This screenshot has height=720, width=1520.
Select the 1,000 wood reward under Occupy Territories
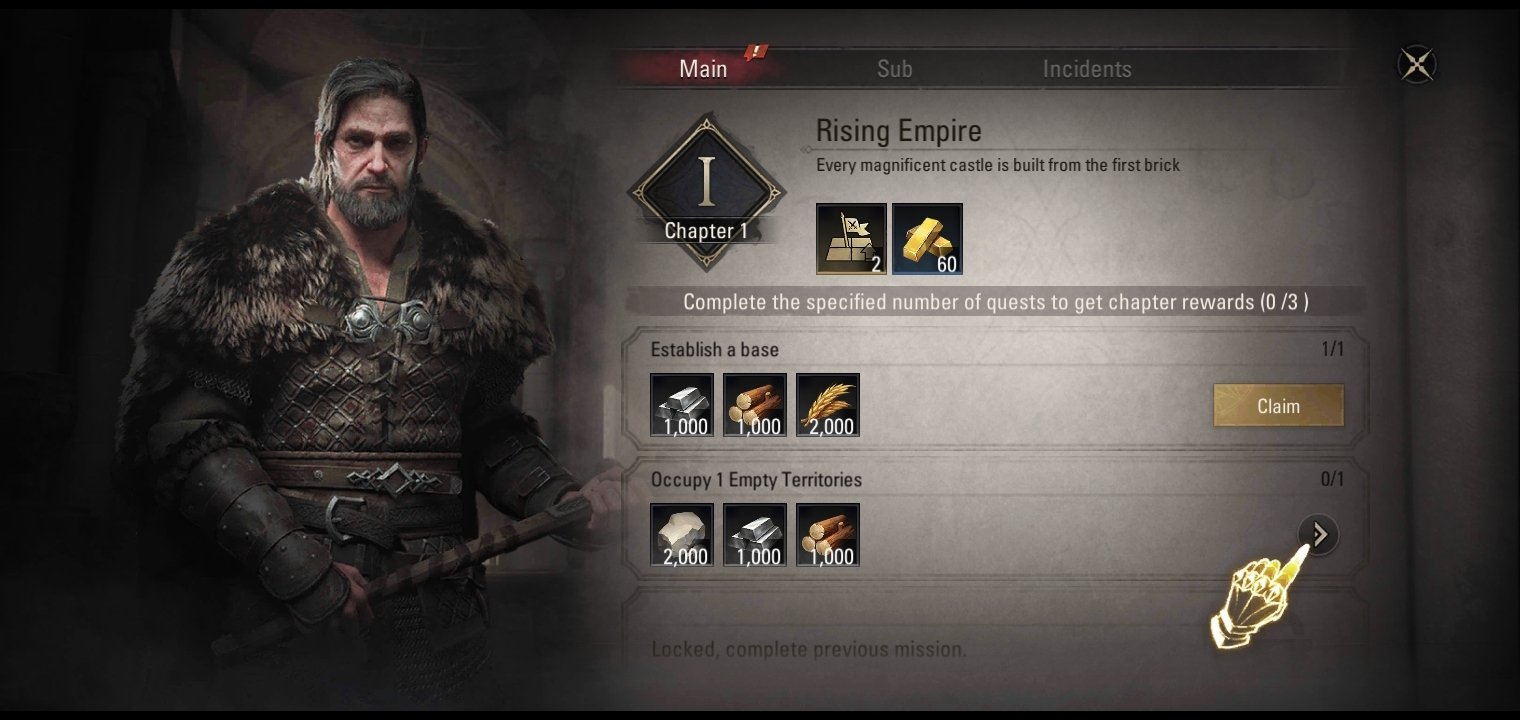[828, 535]
